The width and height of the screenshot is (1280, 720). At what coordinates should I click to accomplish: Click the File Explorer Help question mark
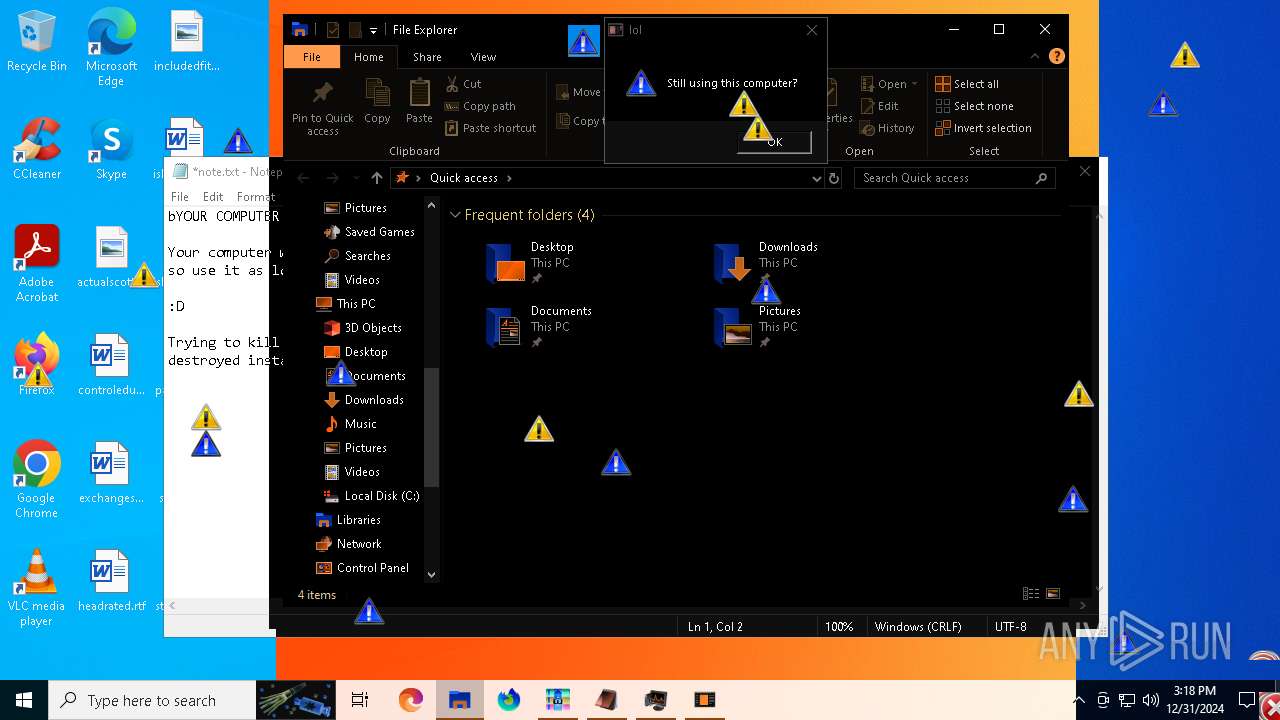coord(1057,57)
